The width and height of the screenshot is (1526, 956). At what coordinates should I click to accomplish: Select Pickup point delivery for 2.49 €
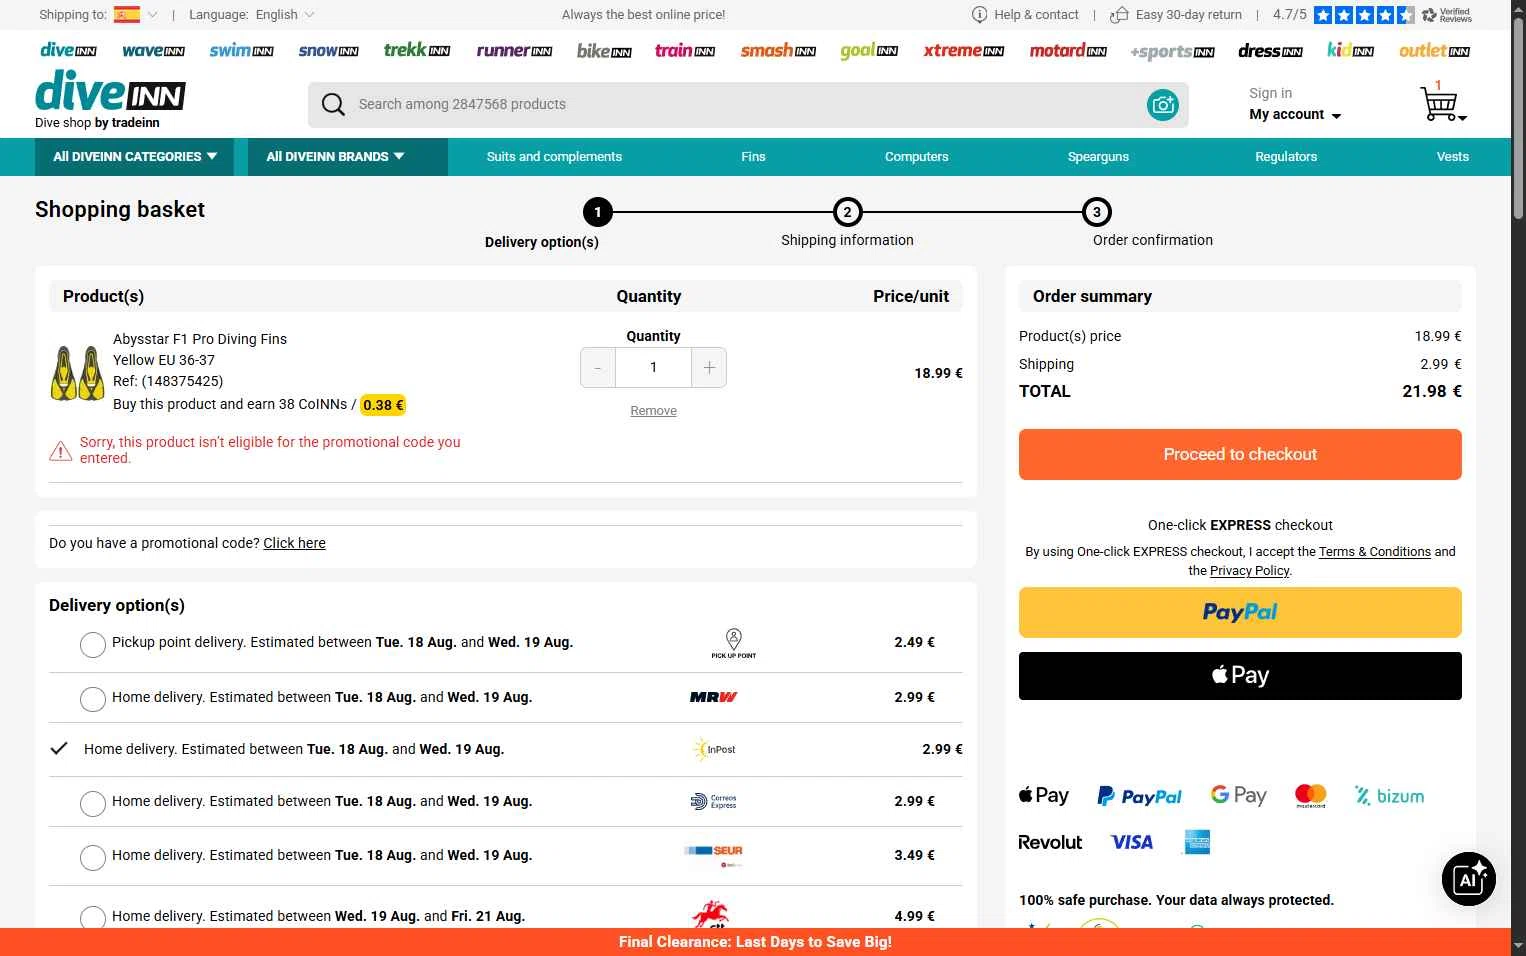point(93,644)
